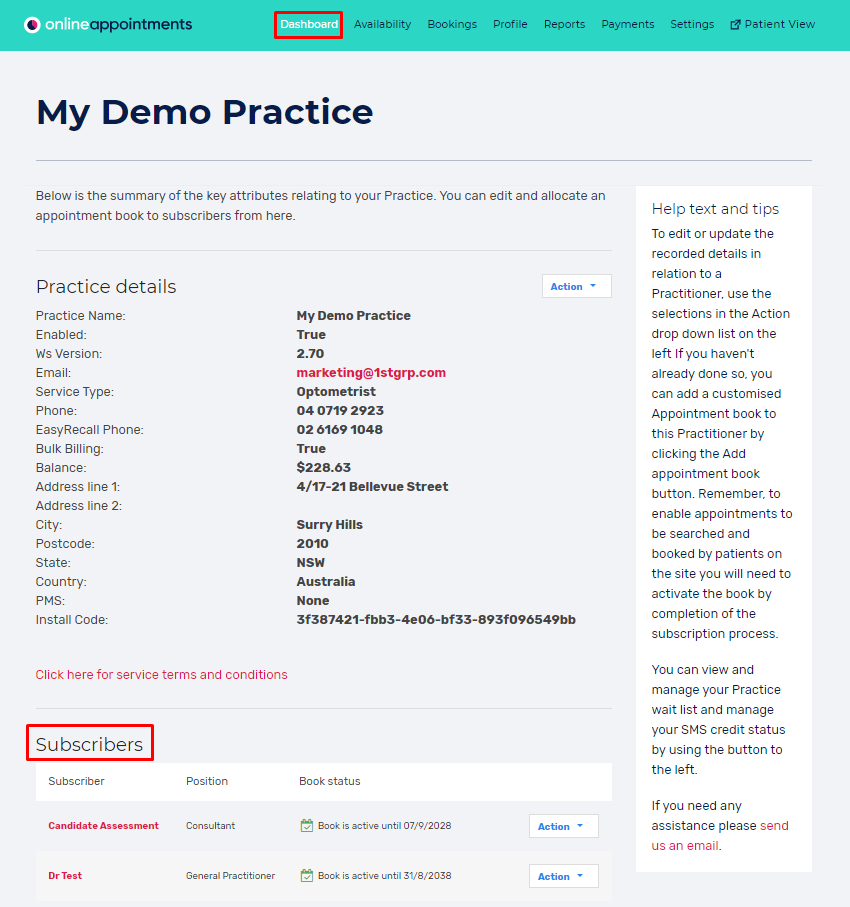The image size is (850, 907).
Task: Click the marketing@1stgrp.com email link
Action: tap(371, 373)
